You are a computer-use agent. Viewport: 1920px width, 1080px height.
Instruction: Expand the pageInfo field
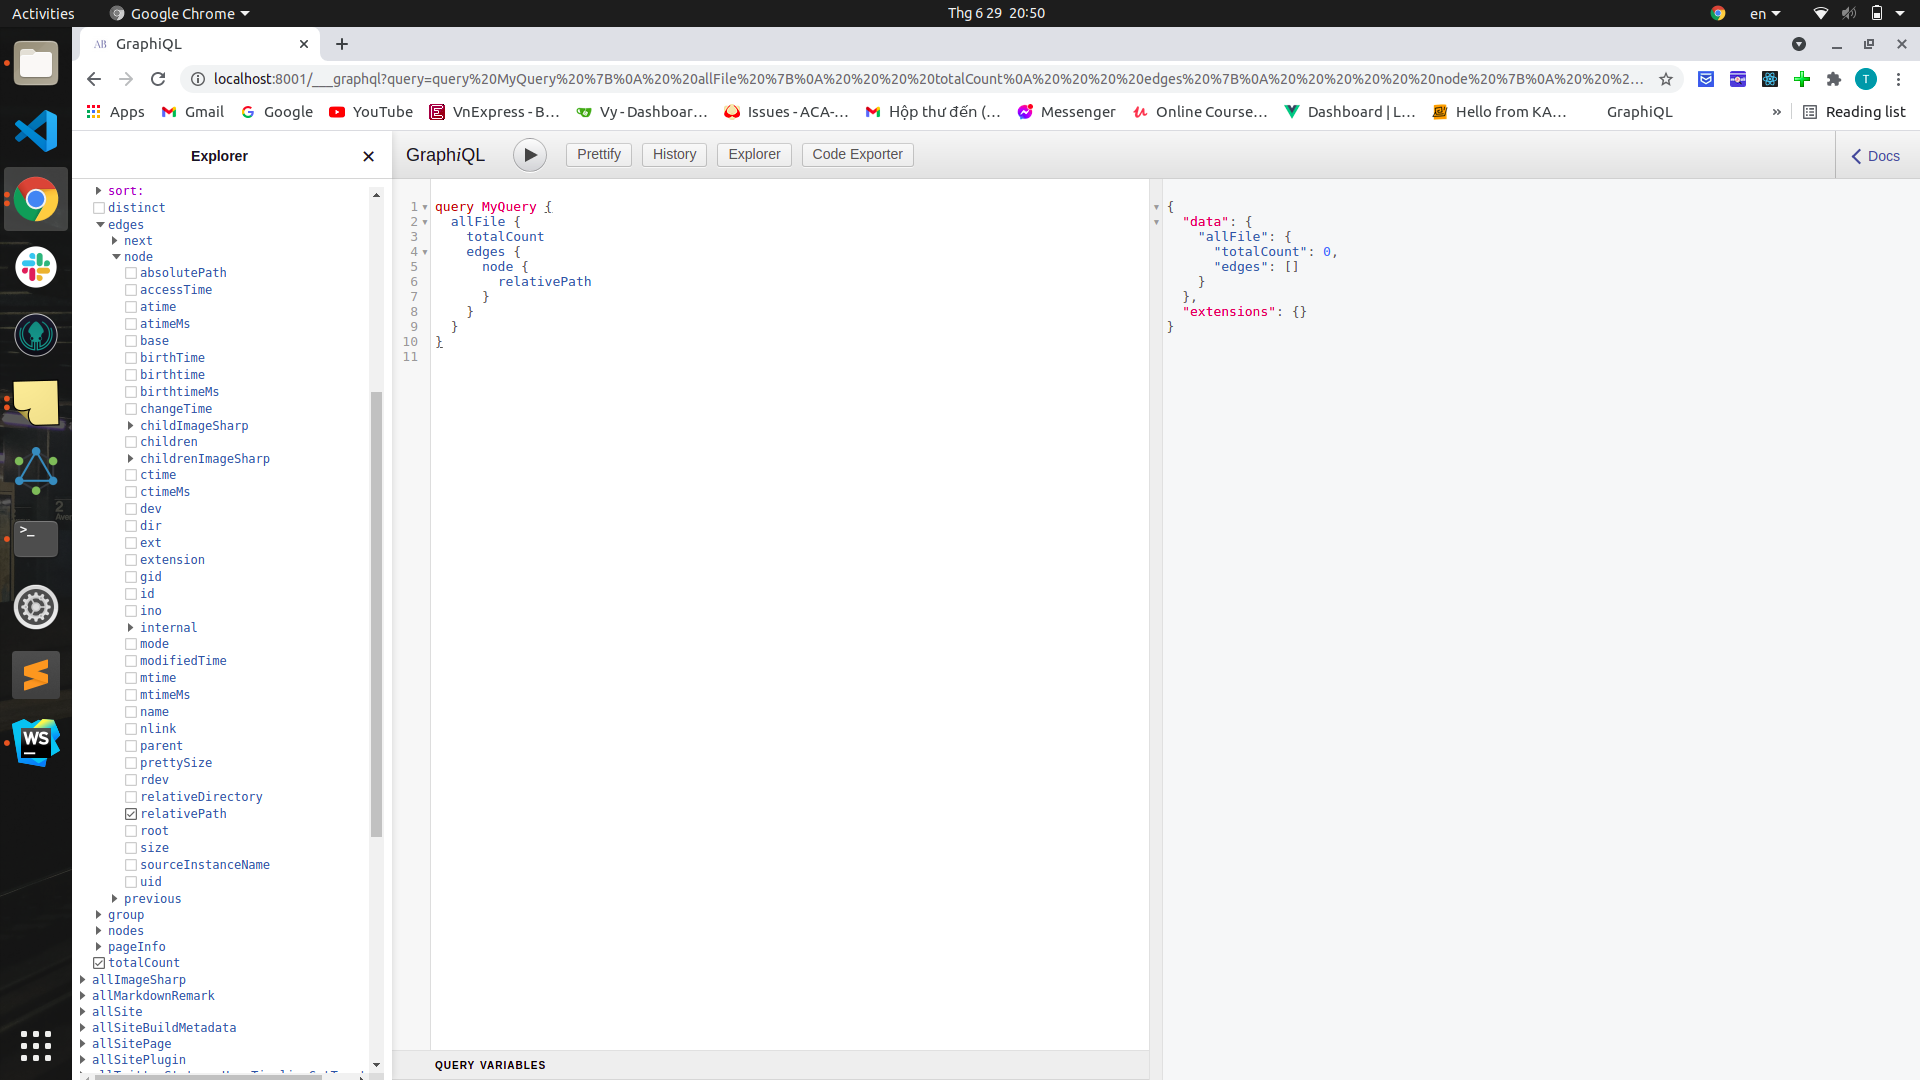coord(99,947)
